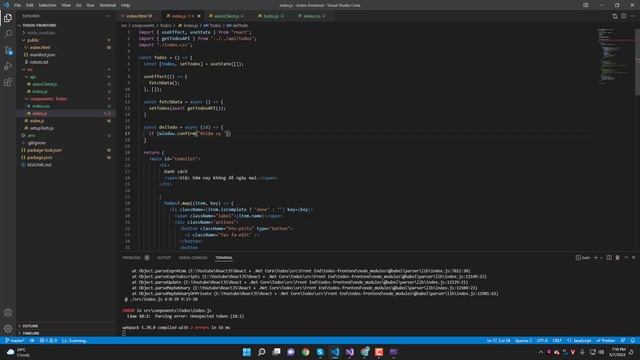Switch to the todos.js editor tab
Viewport: 640px width, 360px height.
(271, 16)
